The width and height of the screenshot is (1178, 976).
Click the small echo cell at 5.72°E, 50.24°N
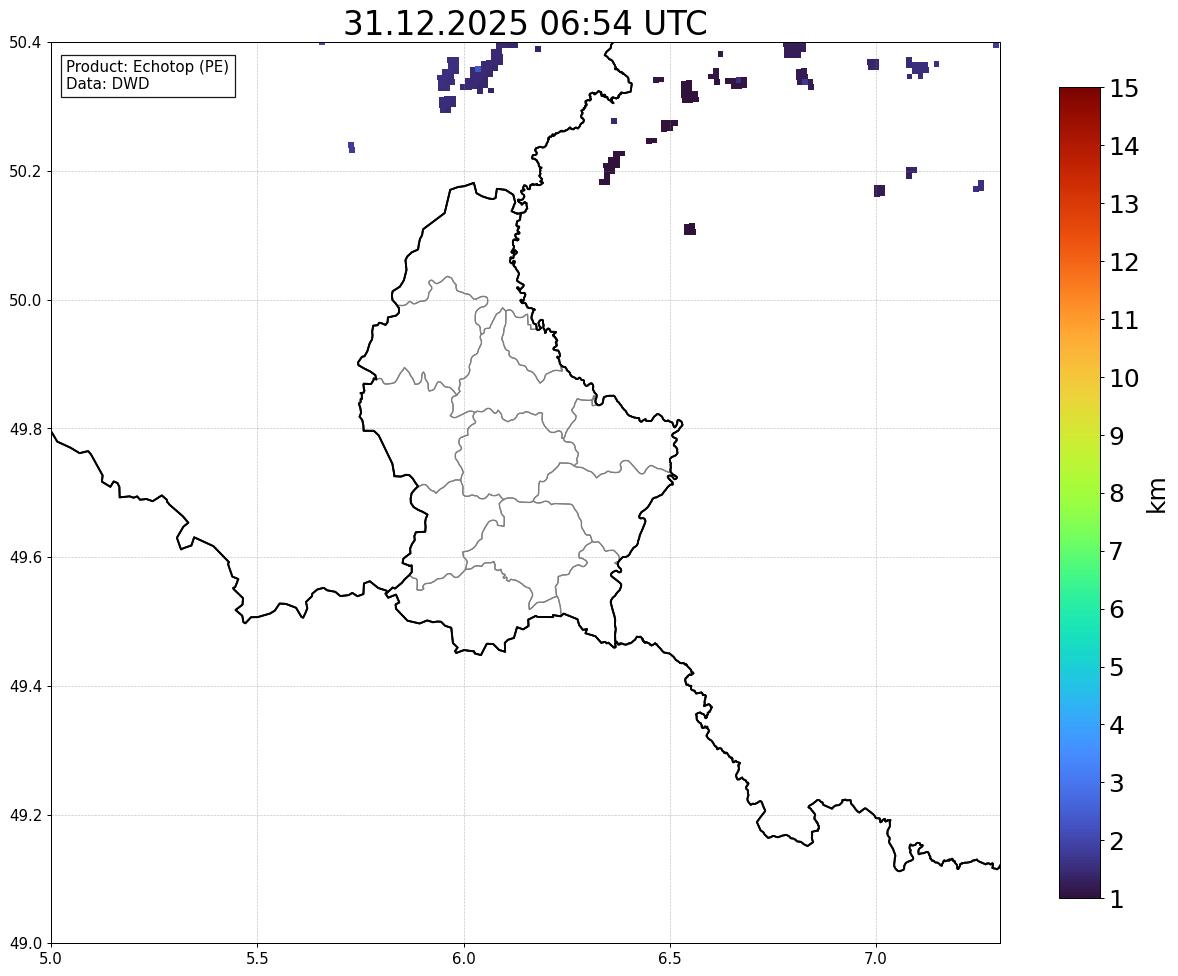352,147
